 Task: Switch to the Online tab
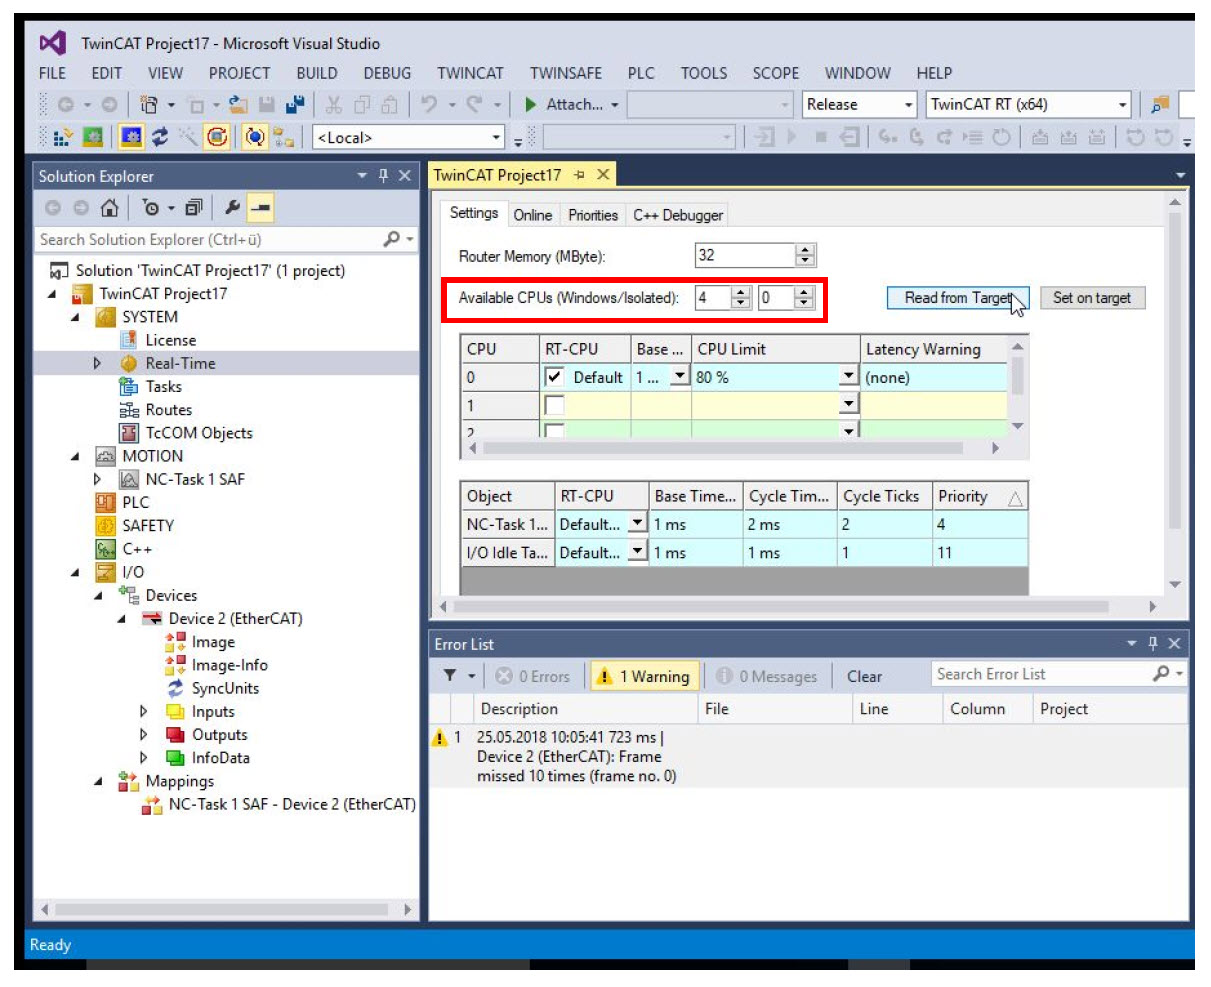(x=532, y=215)
